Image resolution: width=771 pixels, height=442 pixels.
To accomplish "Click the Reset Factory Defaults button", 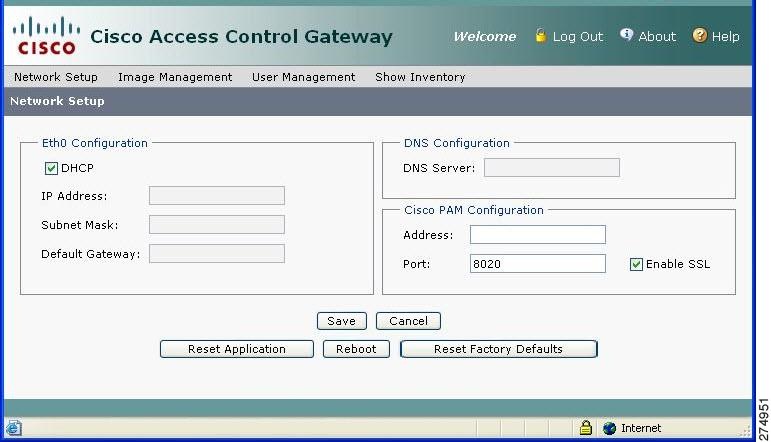I will point(499,349).
